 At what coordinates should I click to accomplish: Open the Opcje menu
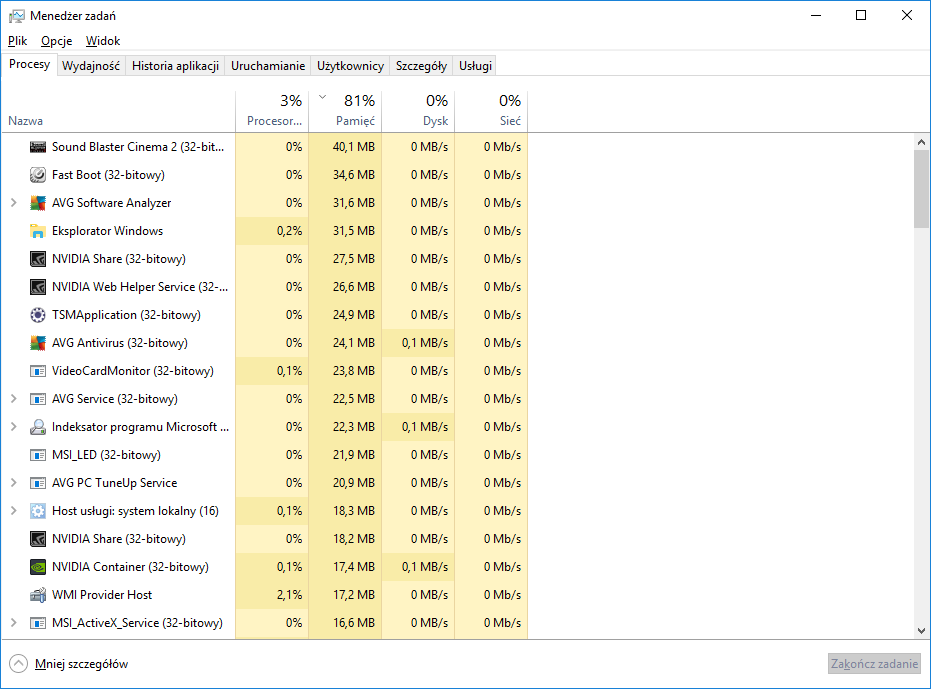(x=56, y=41)
